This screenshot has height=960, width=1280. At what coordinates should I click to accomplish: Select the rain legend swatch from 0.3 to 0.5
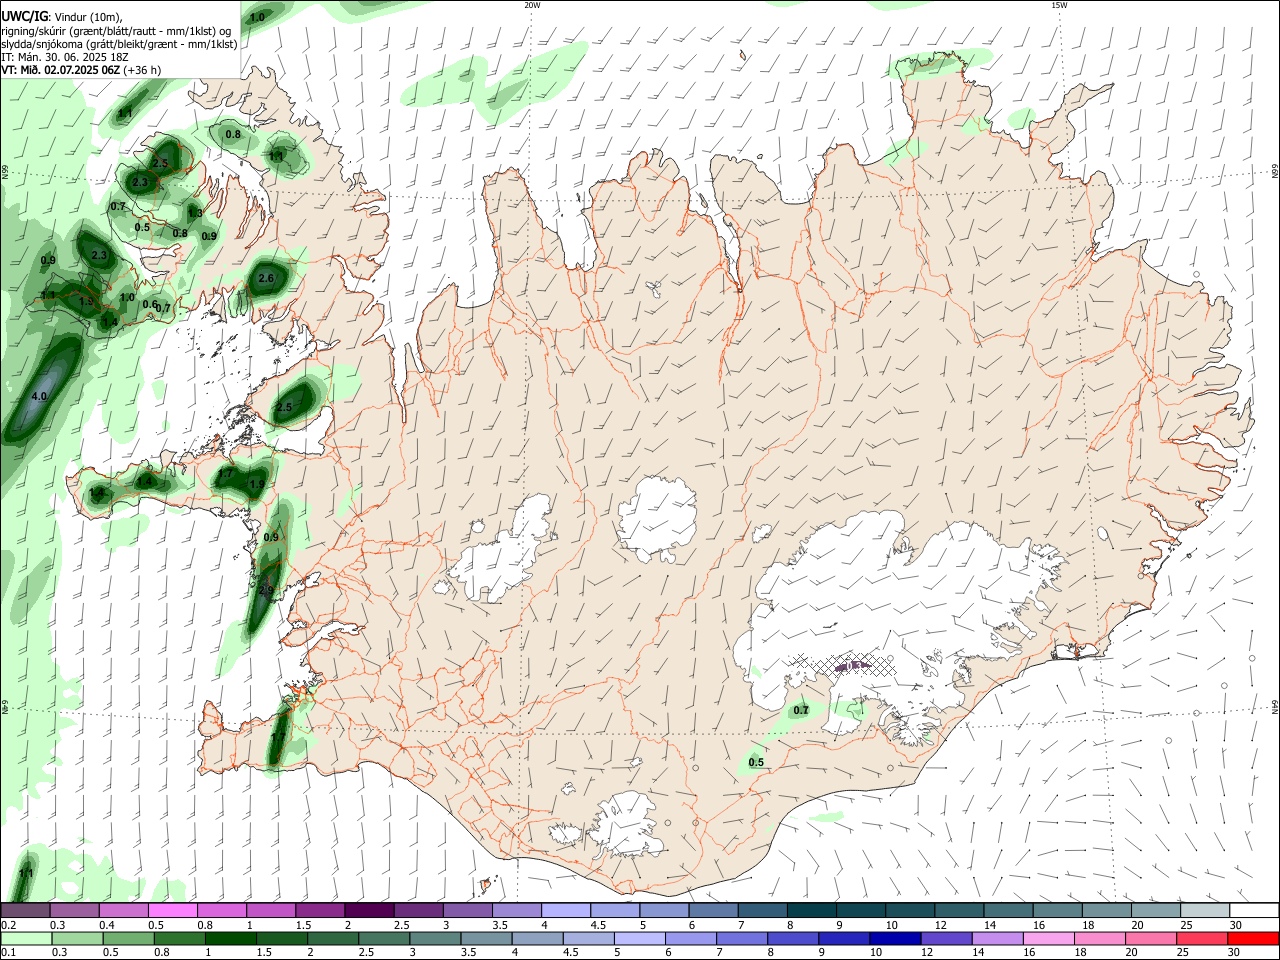[76, 938]
